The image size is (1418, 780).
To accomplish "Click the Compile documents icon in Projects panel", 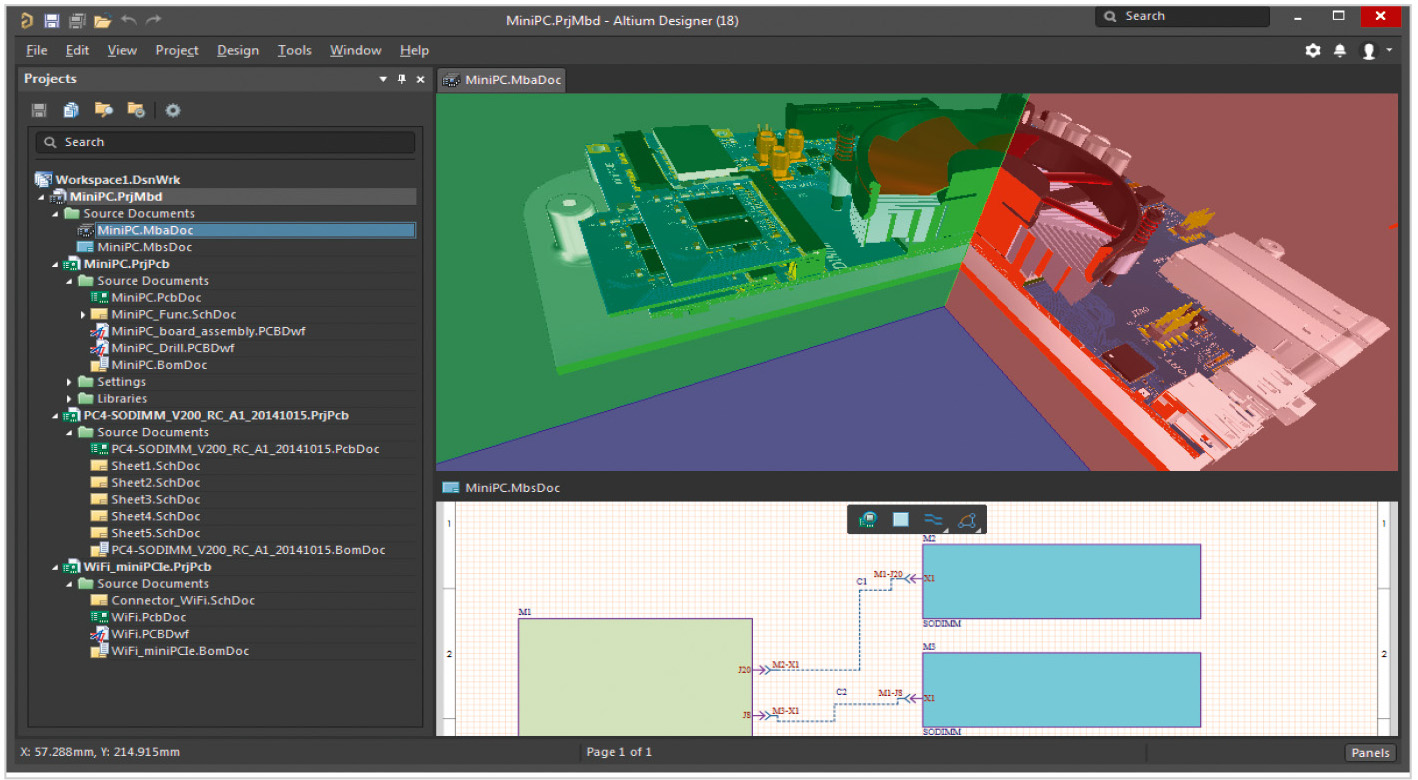I will tap(71, 110).
